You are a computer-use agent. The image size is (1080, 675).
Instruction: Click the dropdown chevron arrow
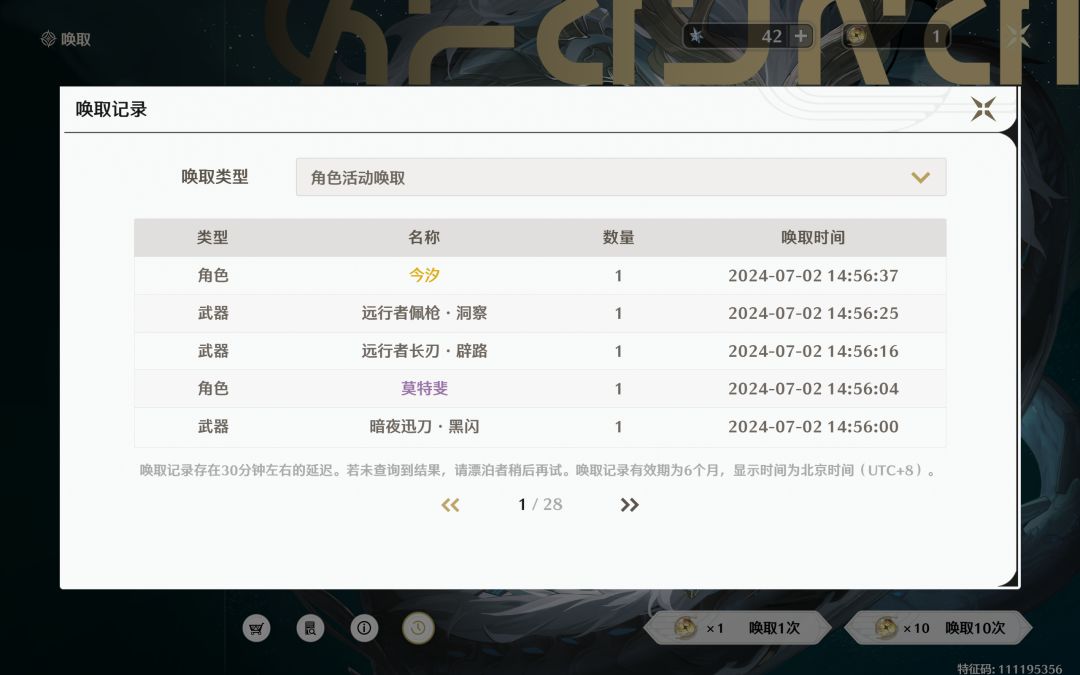pyautogui.click(x=920, y=178)
